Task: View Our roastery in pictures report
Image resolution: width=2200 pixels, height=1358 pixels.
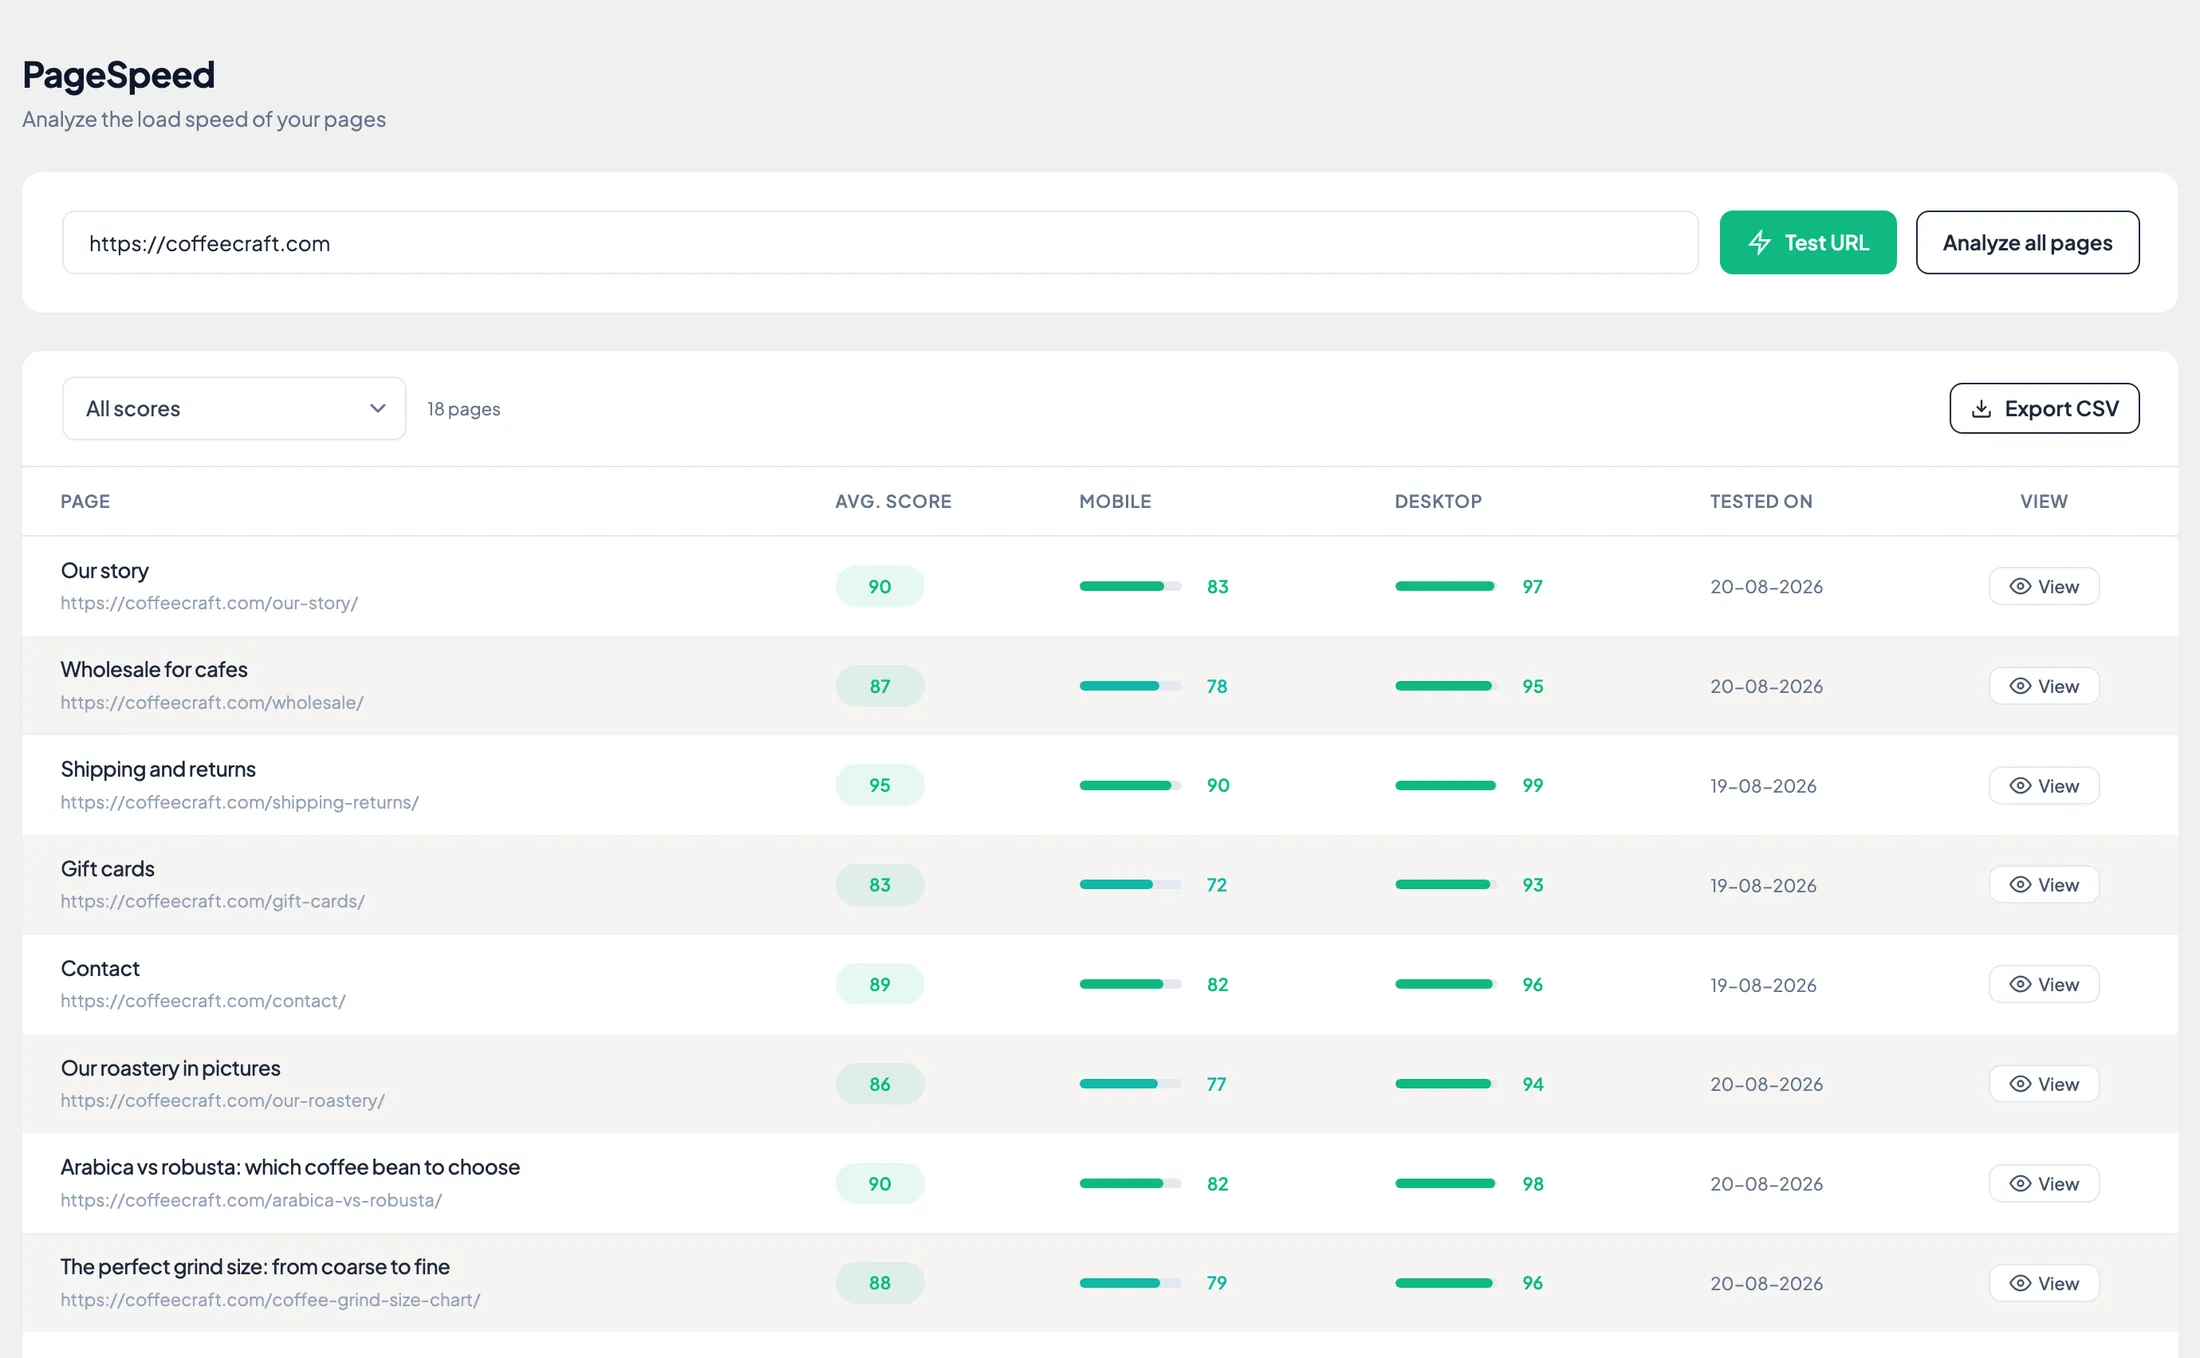Action: 2043,1084
